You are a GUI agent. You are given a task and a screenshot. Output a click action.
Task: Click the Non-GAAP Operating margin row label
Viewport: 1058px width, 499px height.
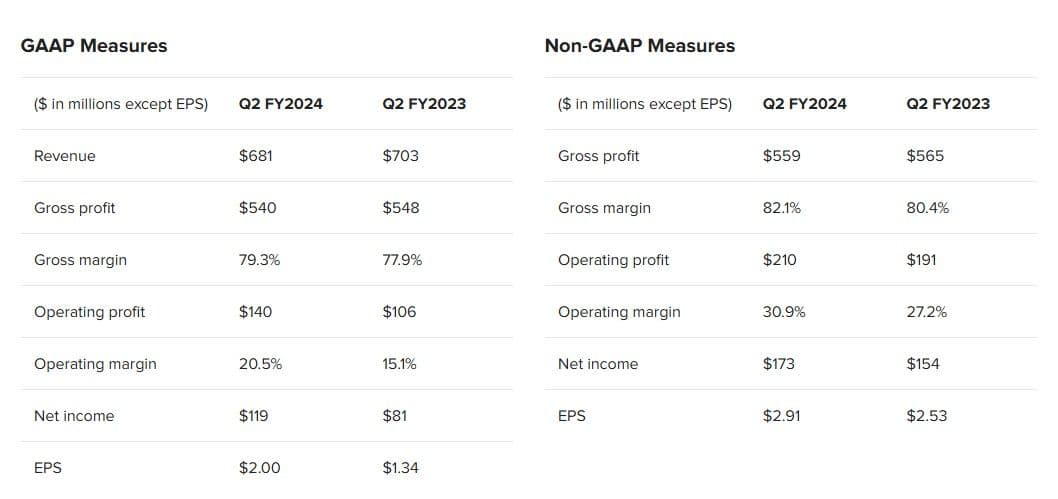point(619,312)
